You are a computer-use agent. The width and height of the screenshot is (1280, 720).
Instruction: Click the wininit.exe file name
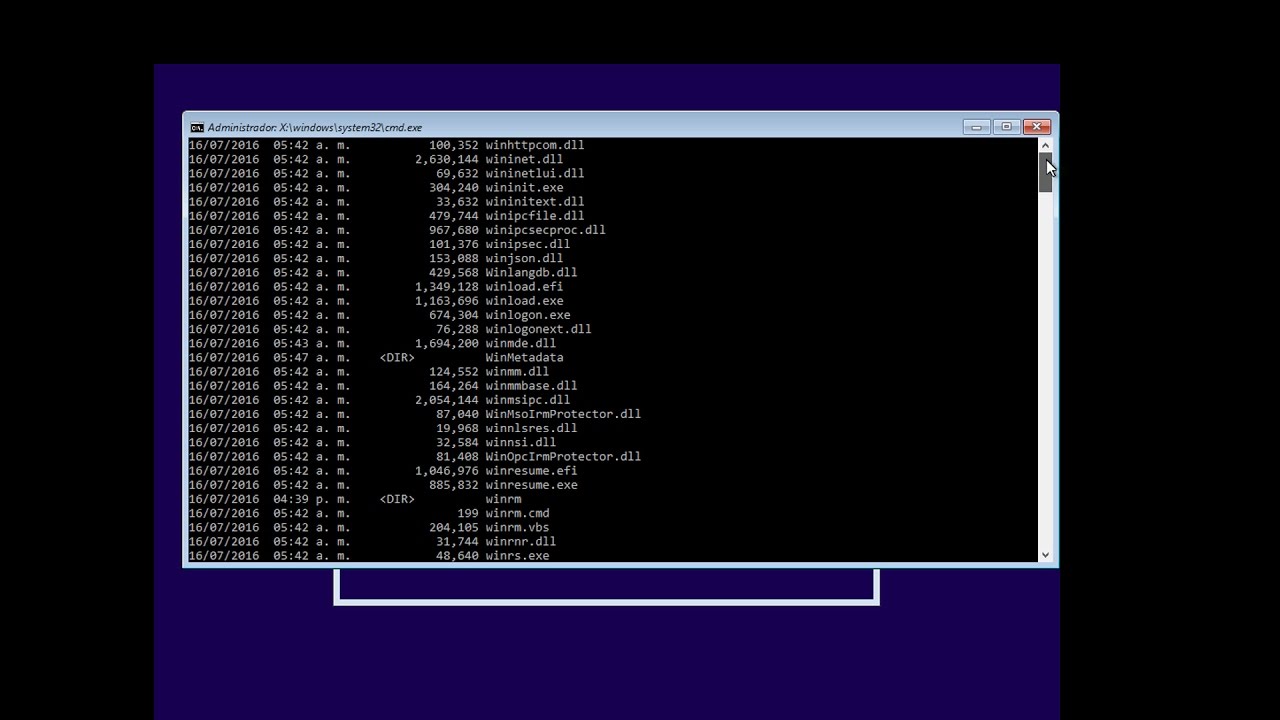(524, 187)
